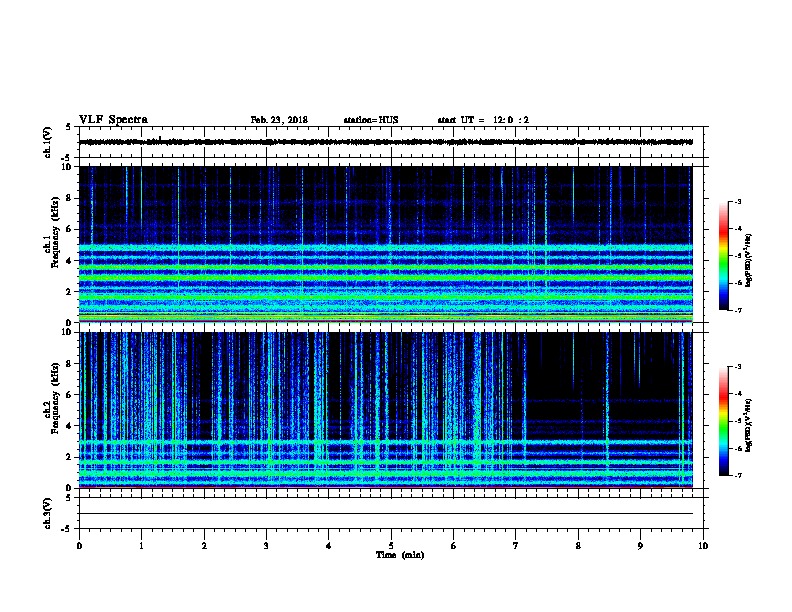Click time-axis tick label "1"
Viewport: 792px width, 612px height.
tap(141, 545)
